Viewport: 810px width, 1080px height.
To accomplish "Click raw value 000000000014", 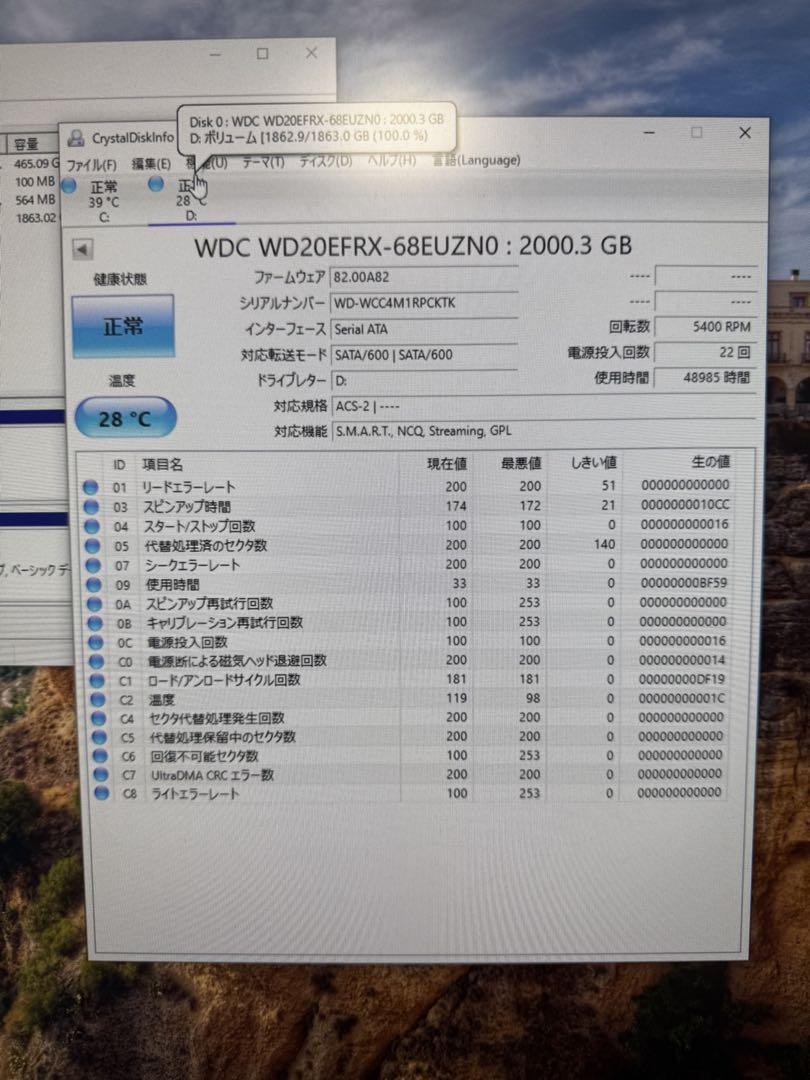I will point(683,660).
